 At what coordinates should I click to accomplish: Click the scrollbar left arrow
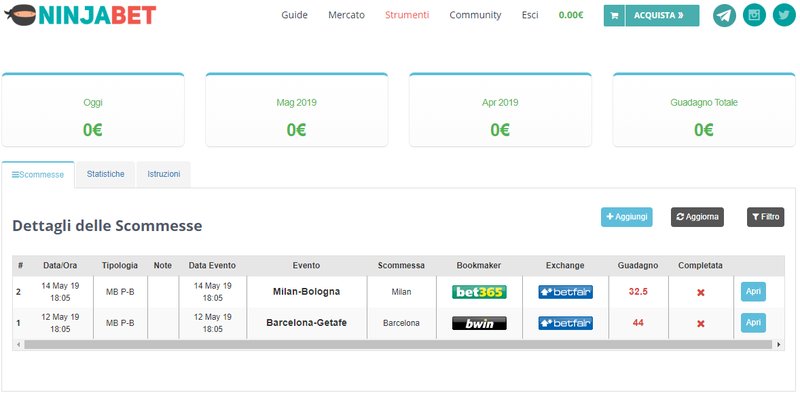pos(18,345)
